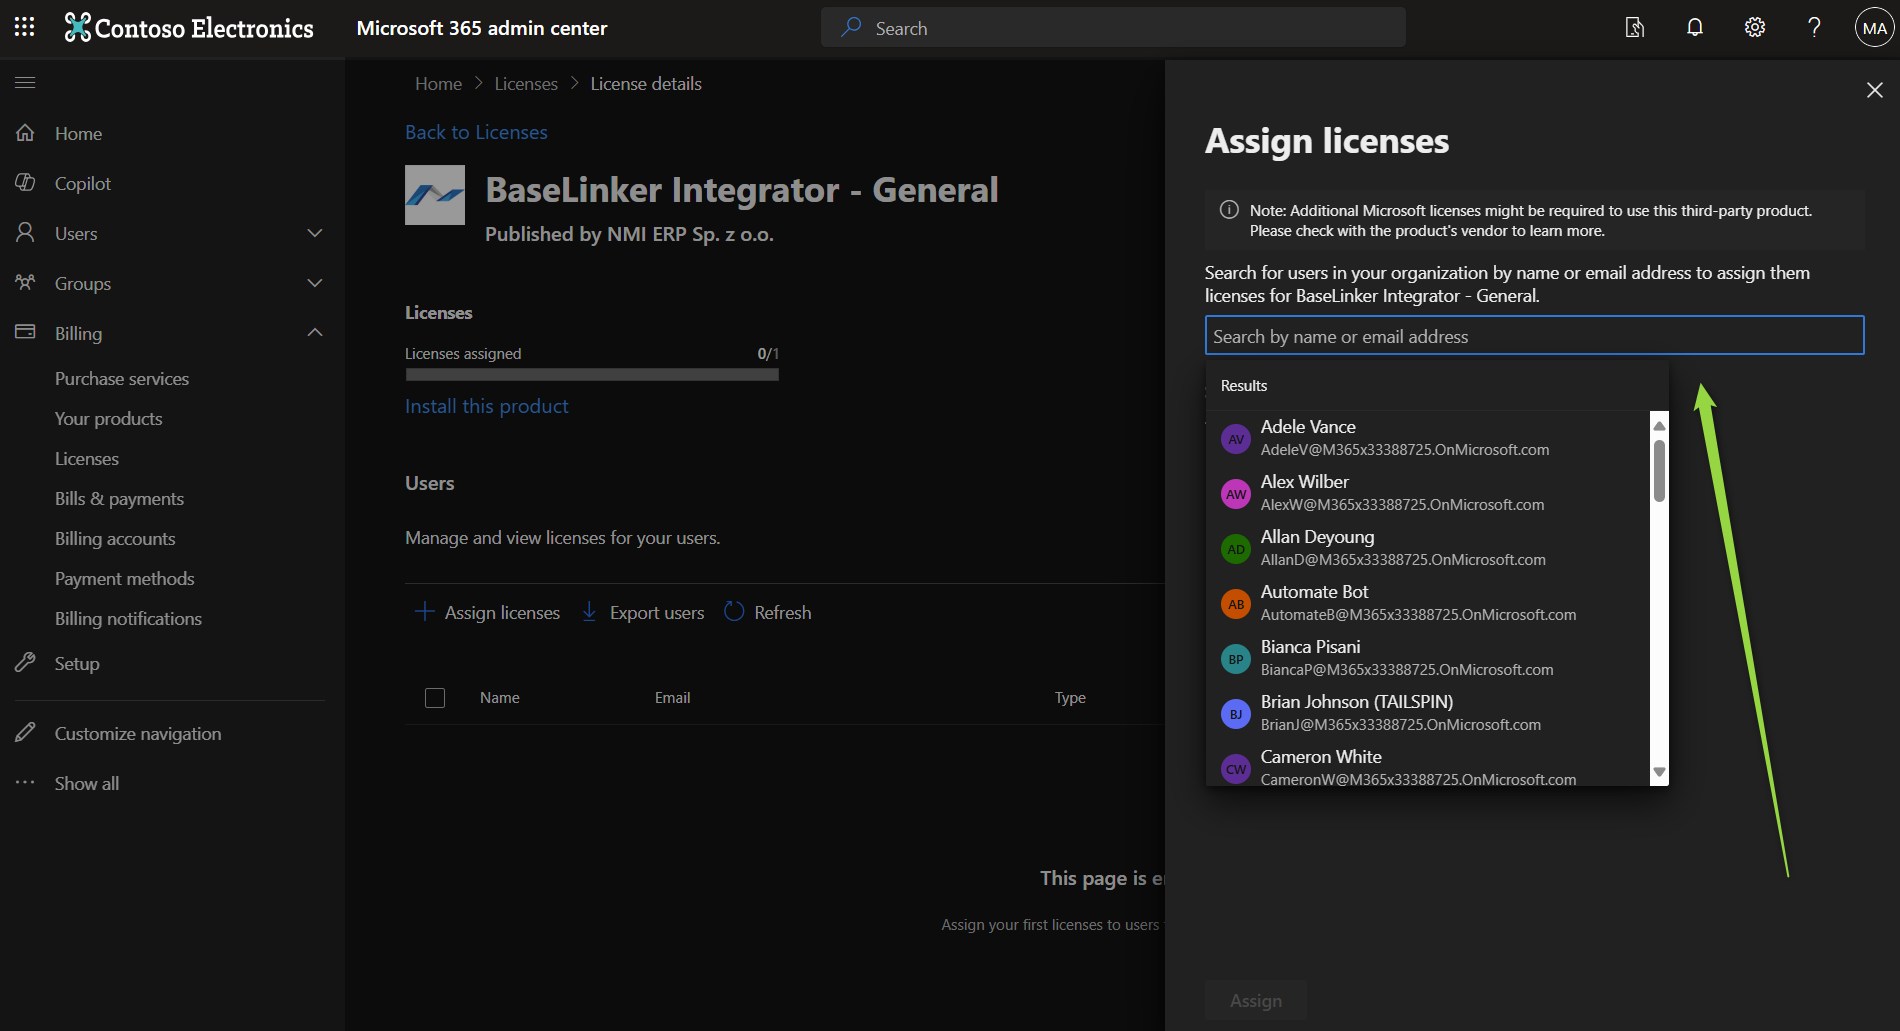Screen dimensions: 1900x1031
Task: Select Bianca Pisani's BP avatar
Action: click(1236, 659)
